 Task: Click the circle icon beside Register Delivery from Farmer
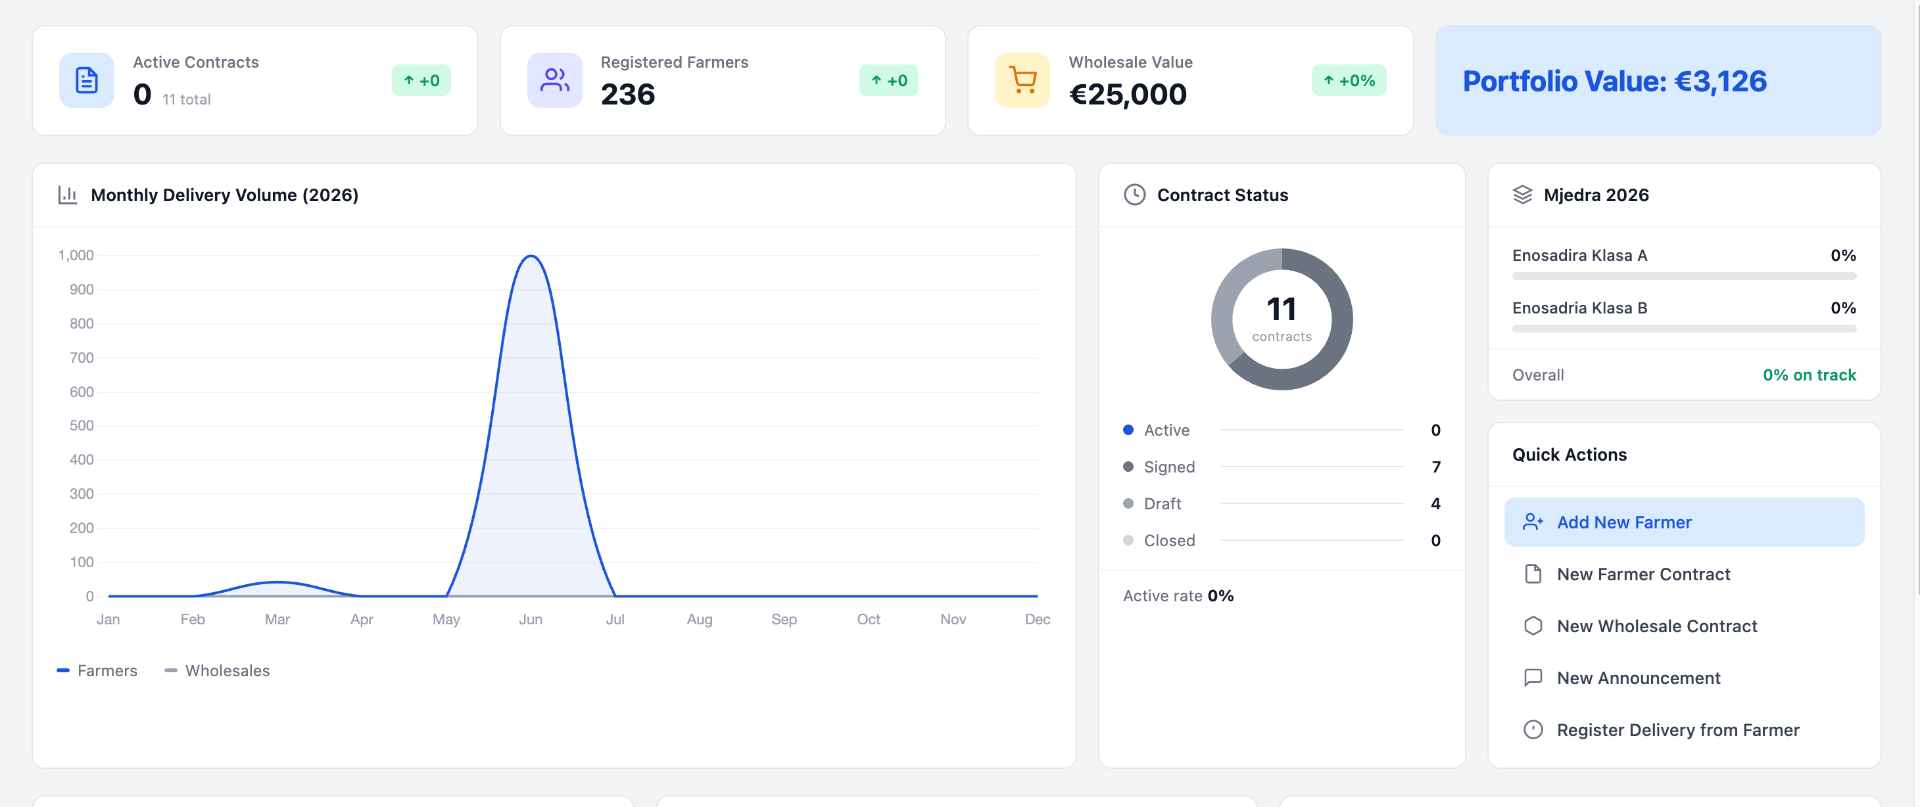1533,730
